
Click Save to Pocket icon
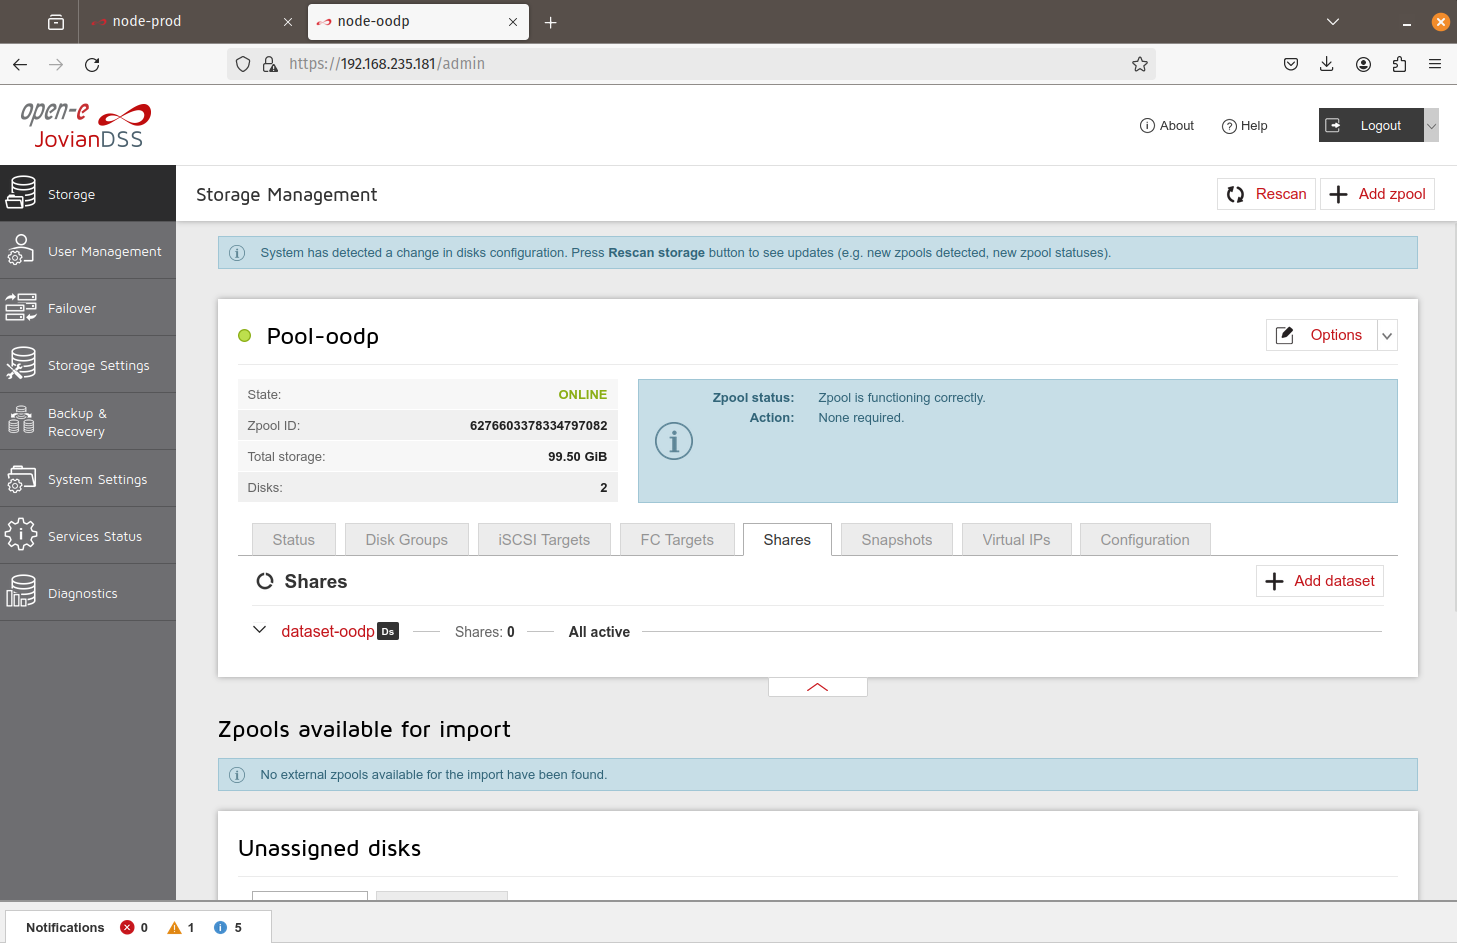click(1291, 64)
